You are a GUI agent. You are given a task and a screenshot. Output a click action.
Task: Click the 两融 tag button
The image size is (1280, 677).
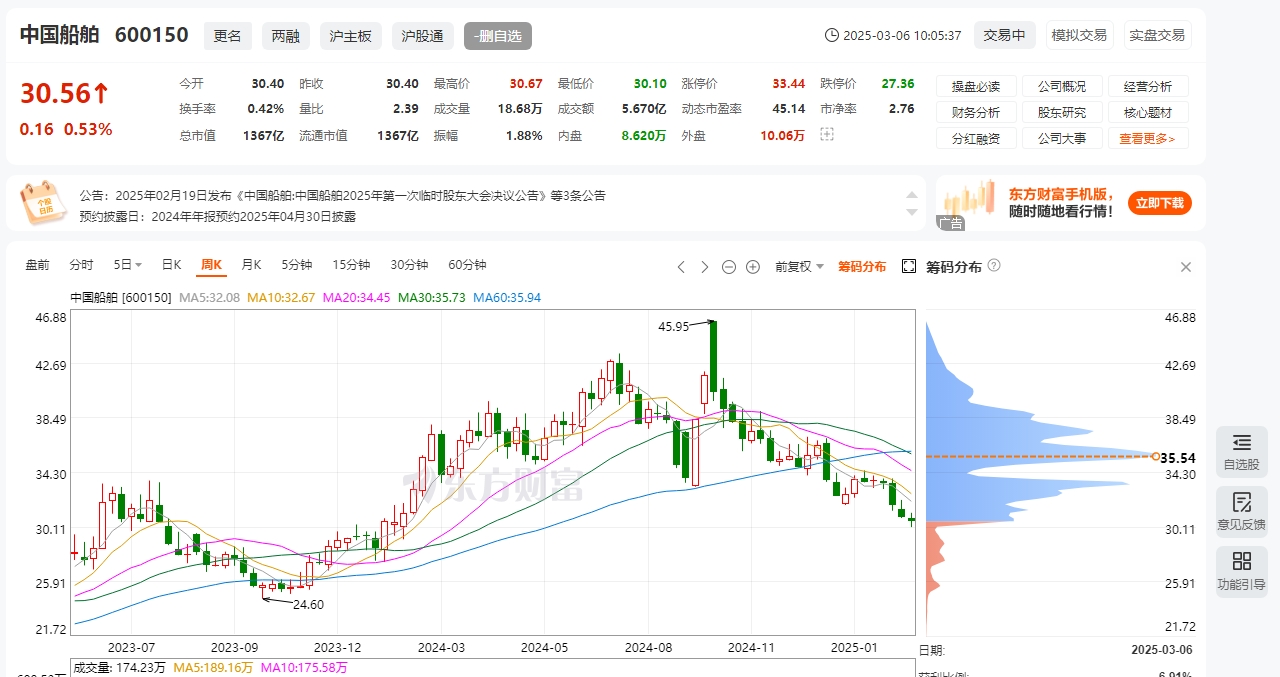click(286, 36)
